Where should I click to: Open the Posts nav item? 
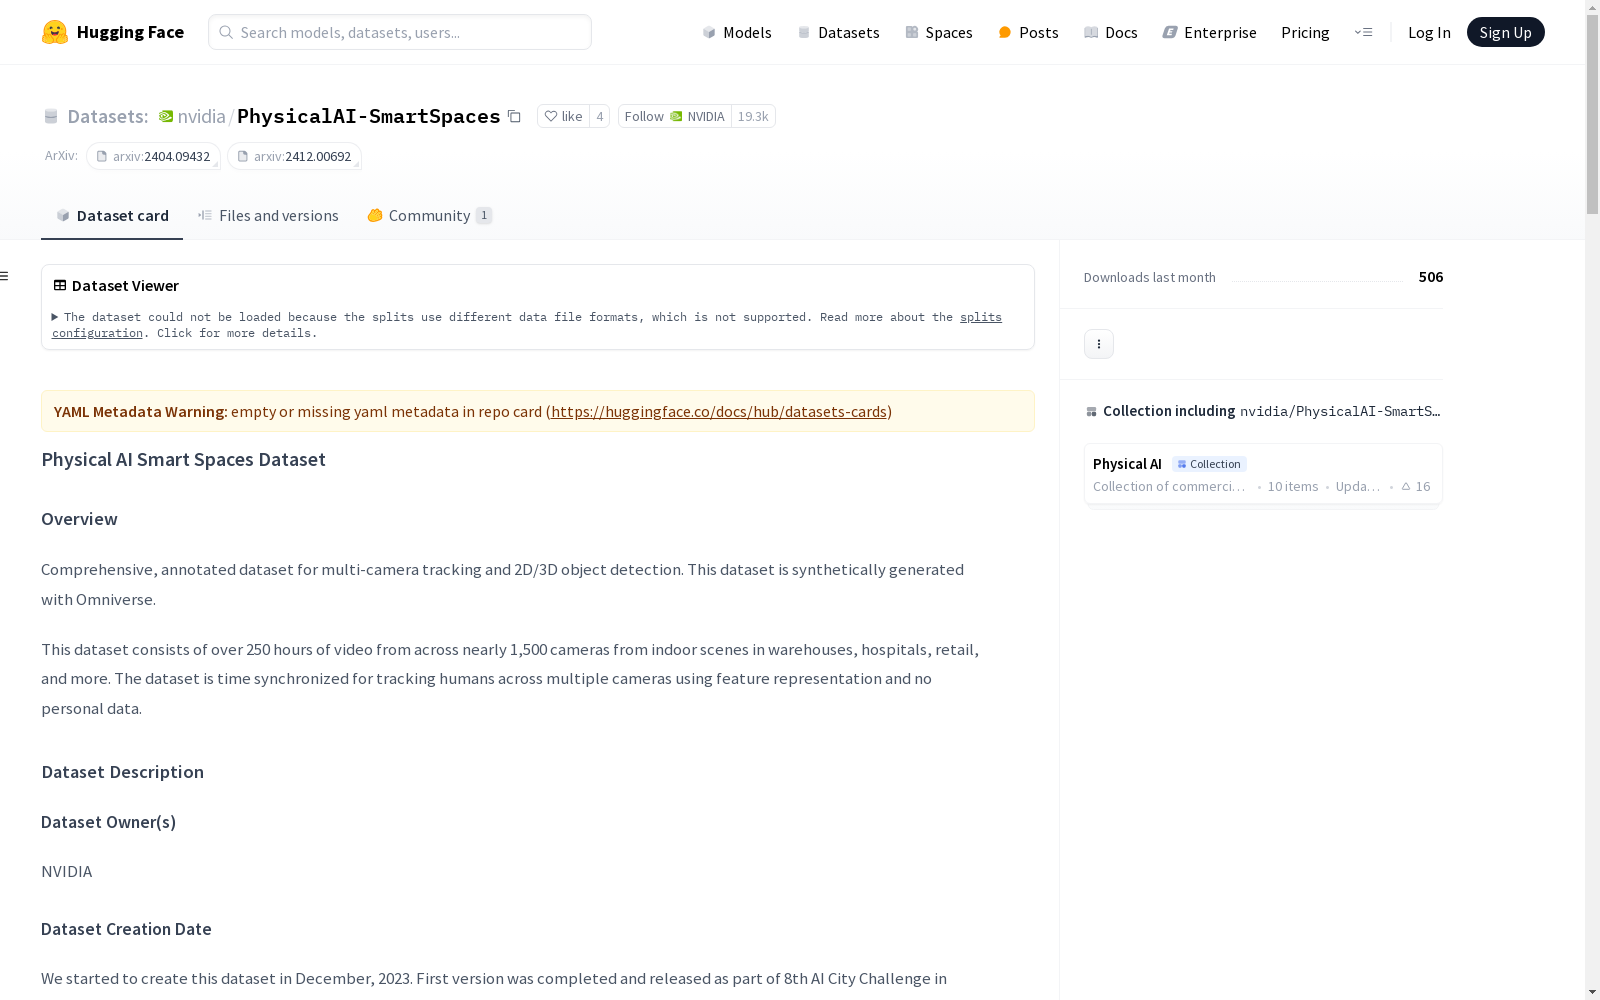coord(1028,32)
